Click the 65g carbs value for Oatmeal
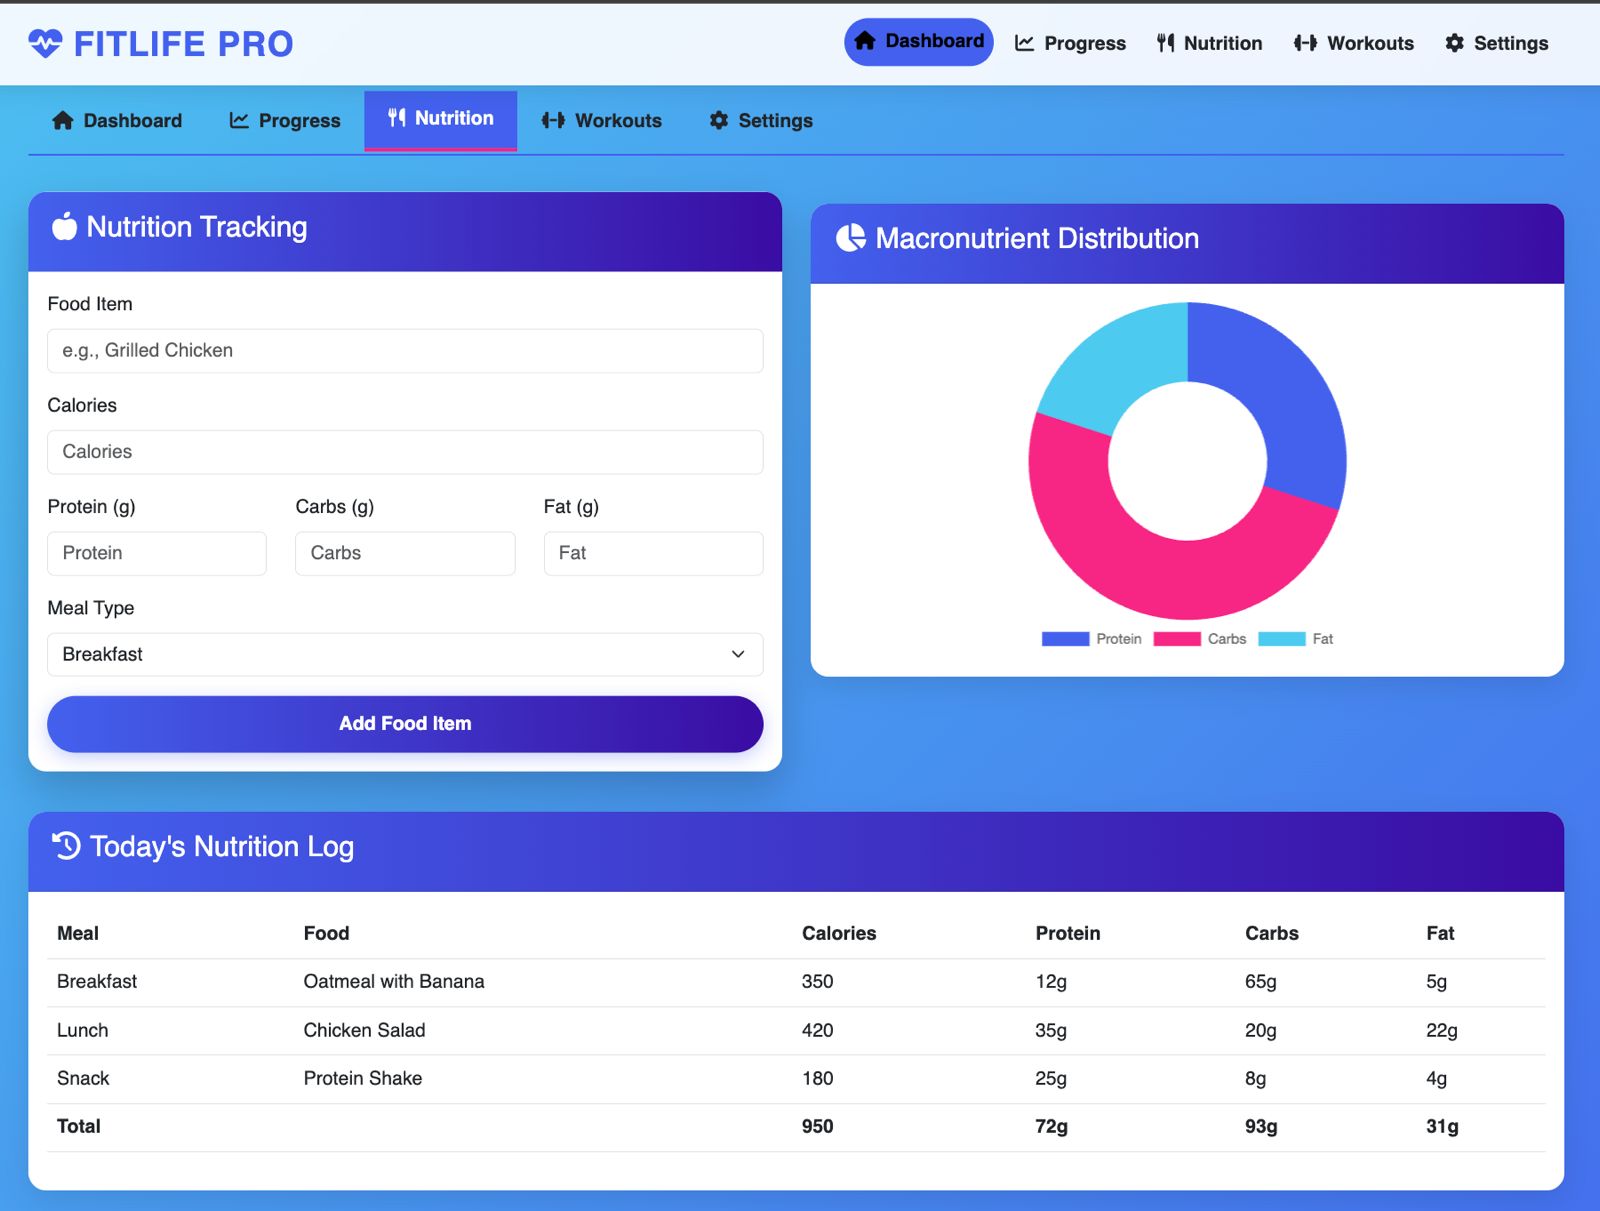Viewport: 1600px width, 1211px height. [x=1261, y=982]
